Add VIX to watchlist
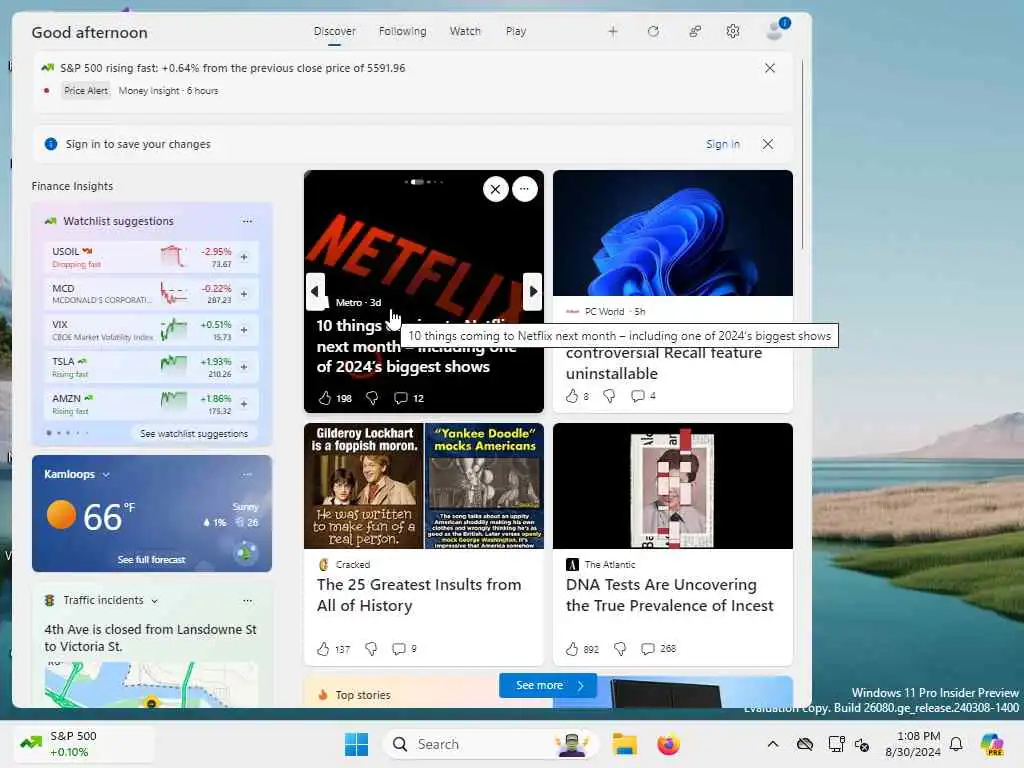Image resolution: width=1024 pixels, height=768 pixels. pyautogui.click(x=244, y=330)
